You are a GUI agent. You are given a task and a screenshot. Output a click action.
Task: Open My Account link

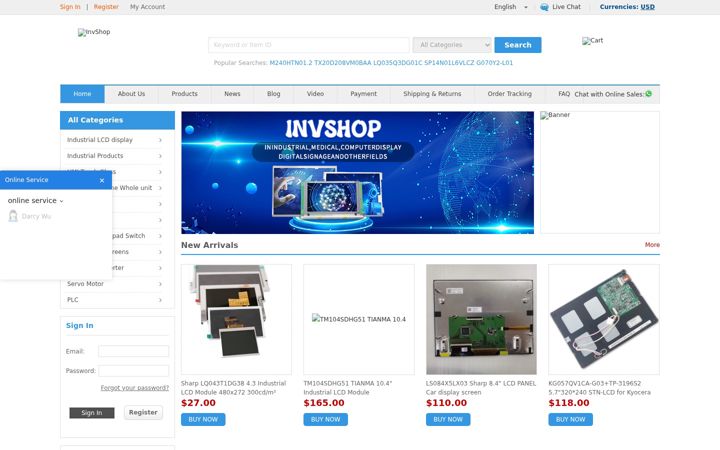147,7
